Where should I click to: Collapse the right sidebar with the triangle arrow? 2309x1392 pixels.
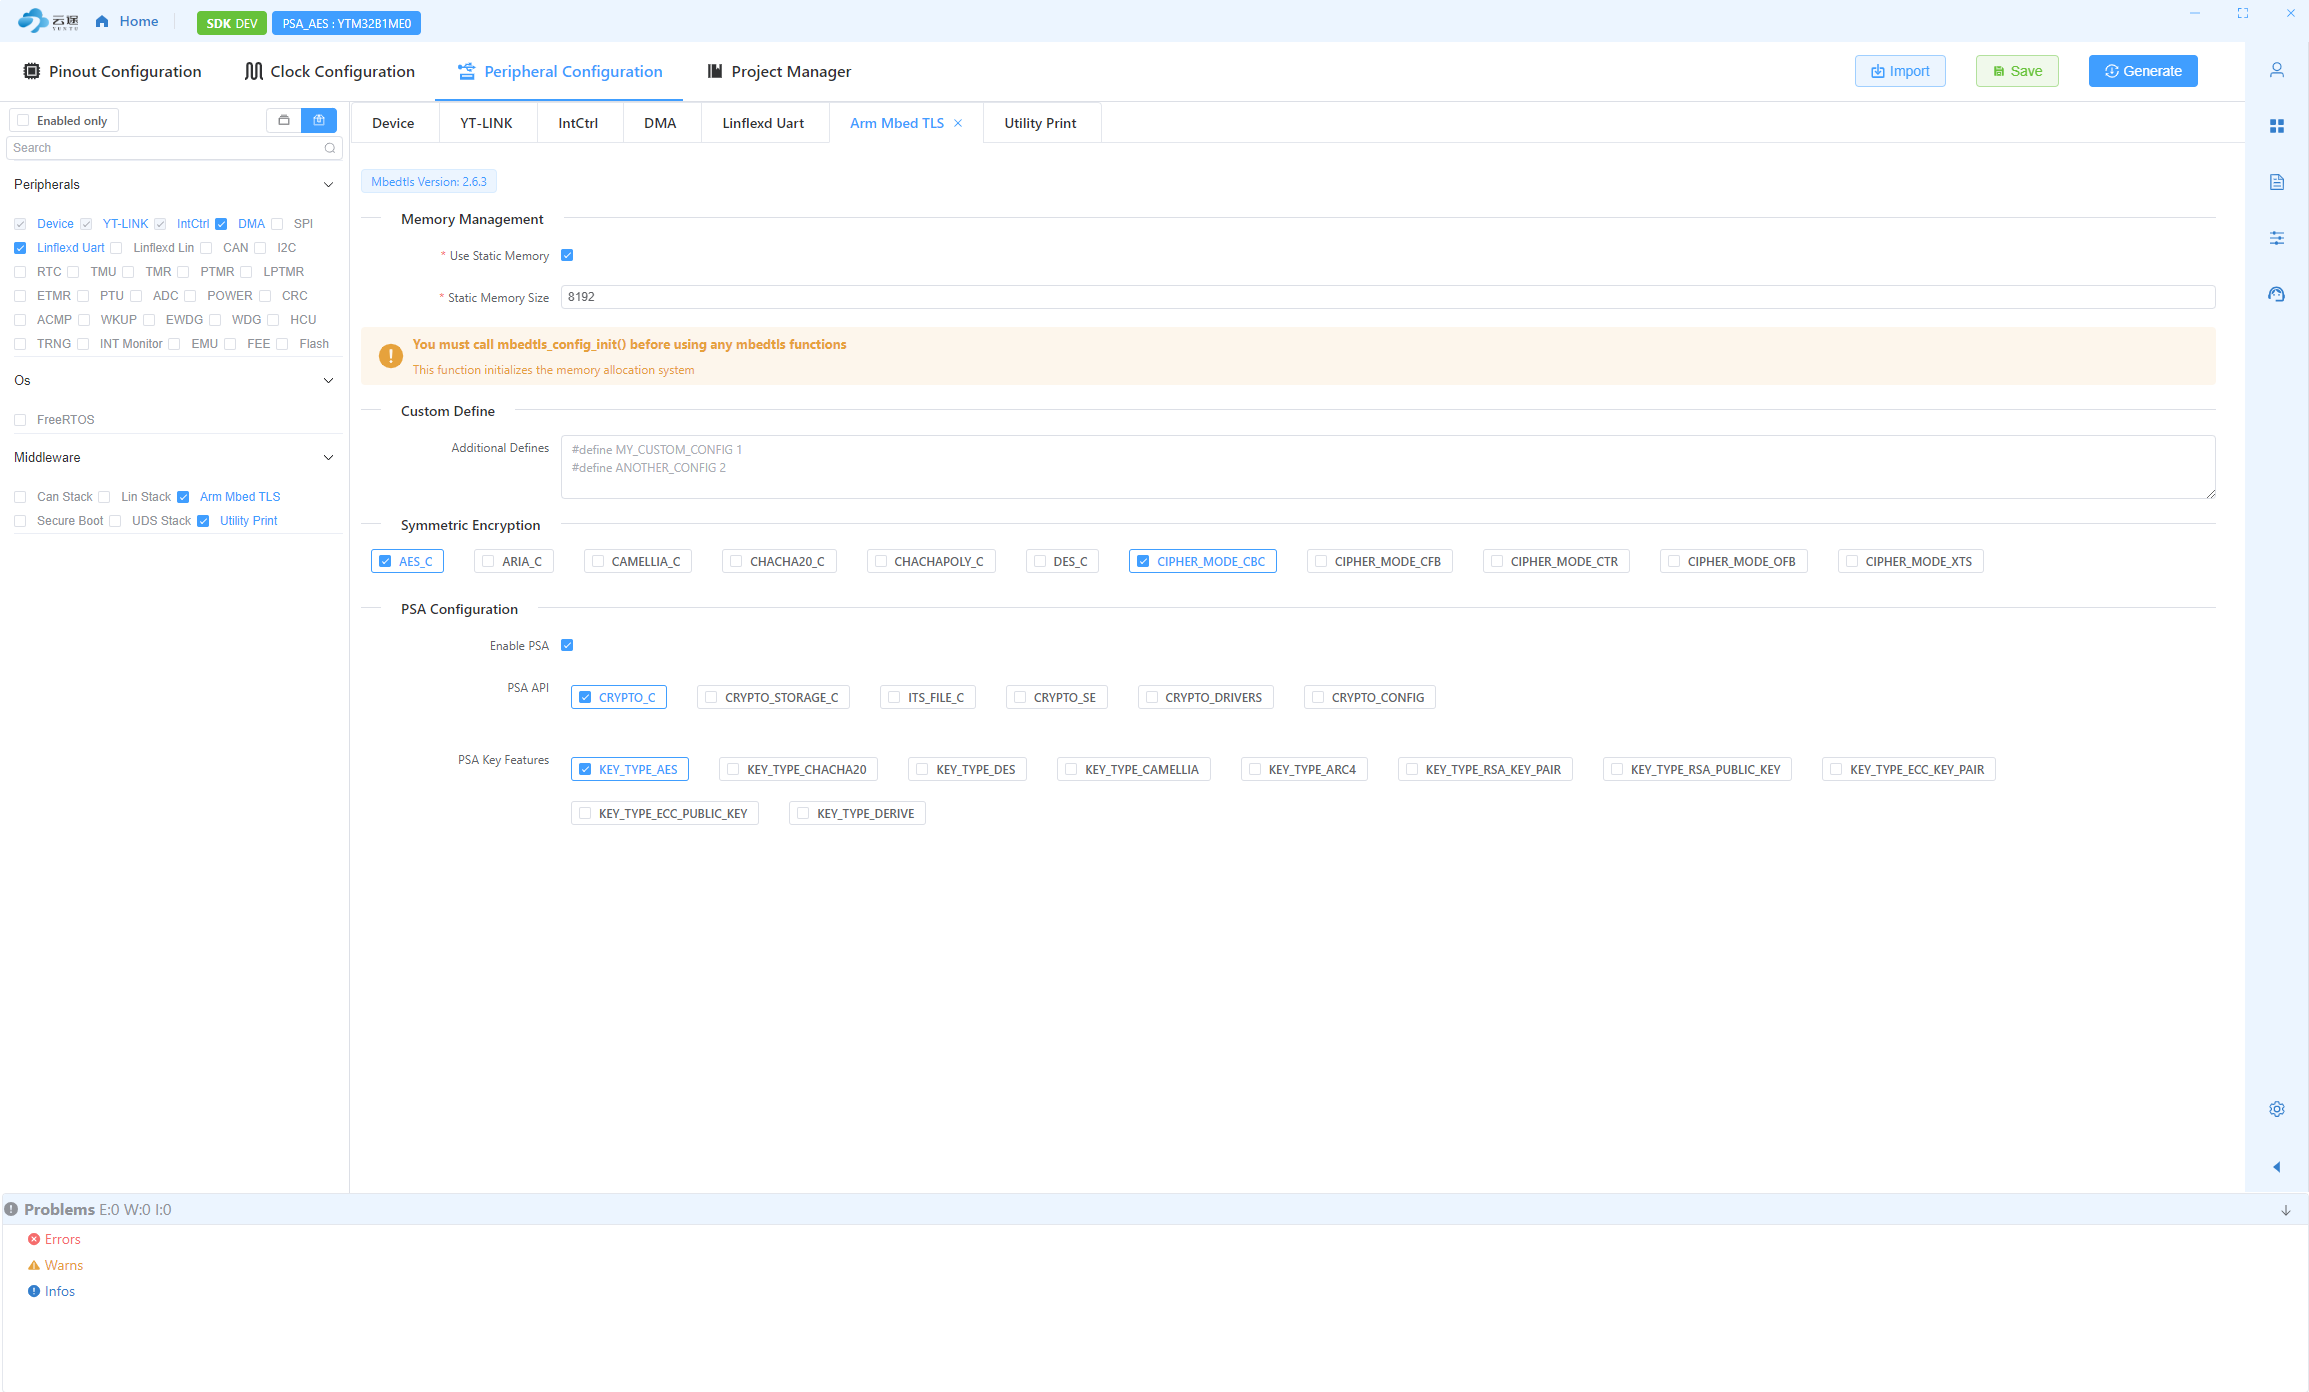click(2277, 1167)
